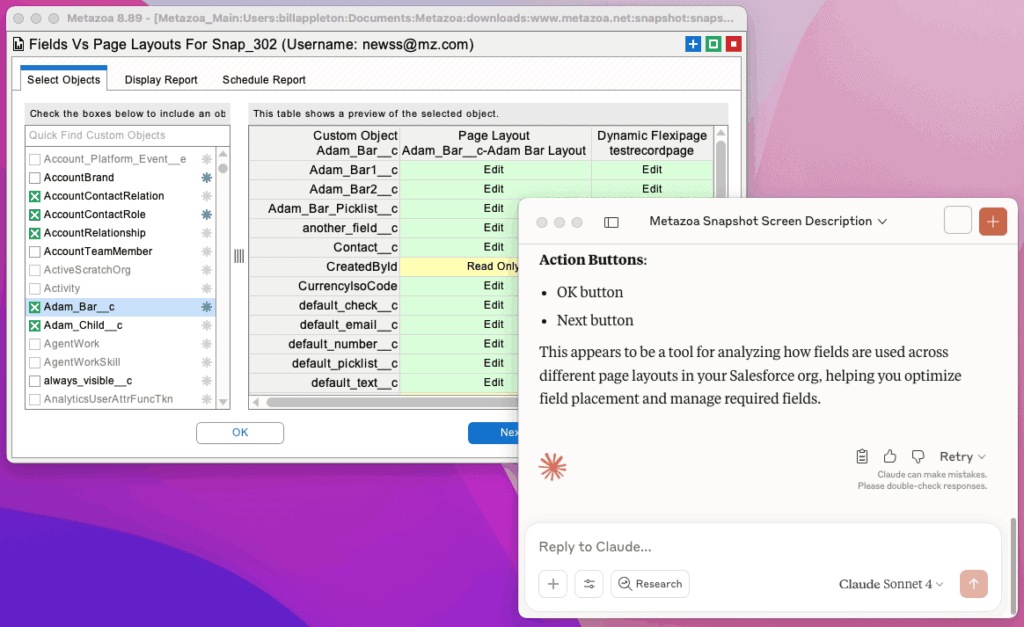Check the AccountTeamMember checkbox
Image resolution: width=1024 pixels, height=627 pixels.
pos(35,251)
